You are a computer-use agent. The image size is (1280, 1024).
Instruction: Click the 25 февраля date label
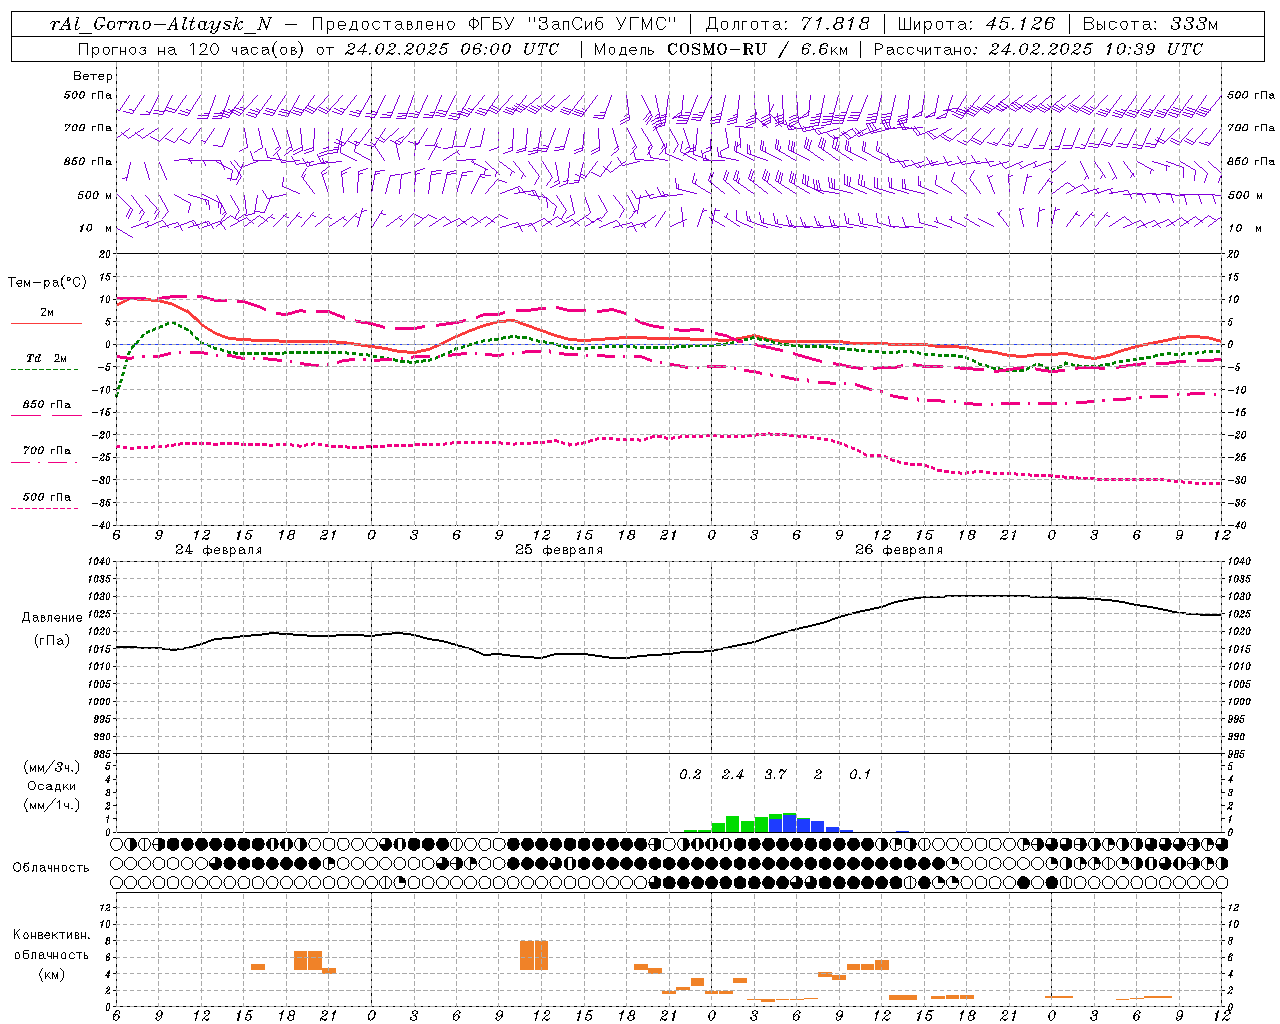point(559,550)
